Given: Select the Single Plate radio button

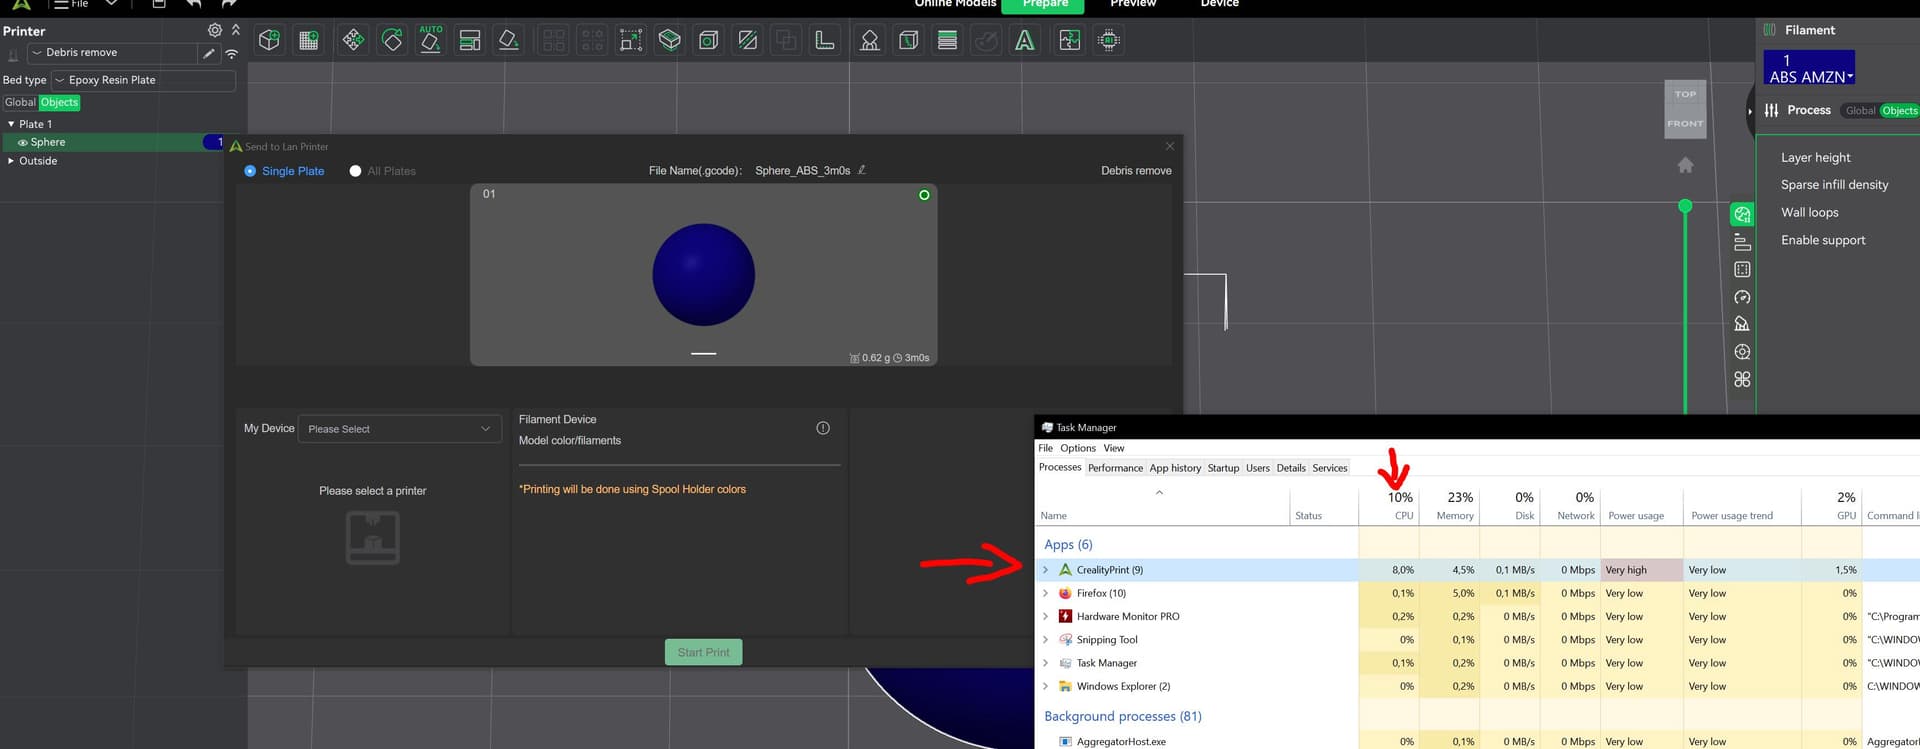Looking at the screenshot, I should (250, 171).
